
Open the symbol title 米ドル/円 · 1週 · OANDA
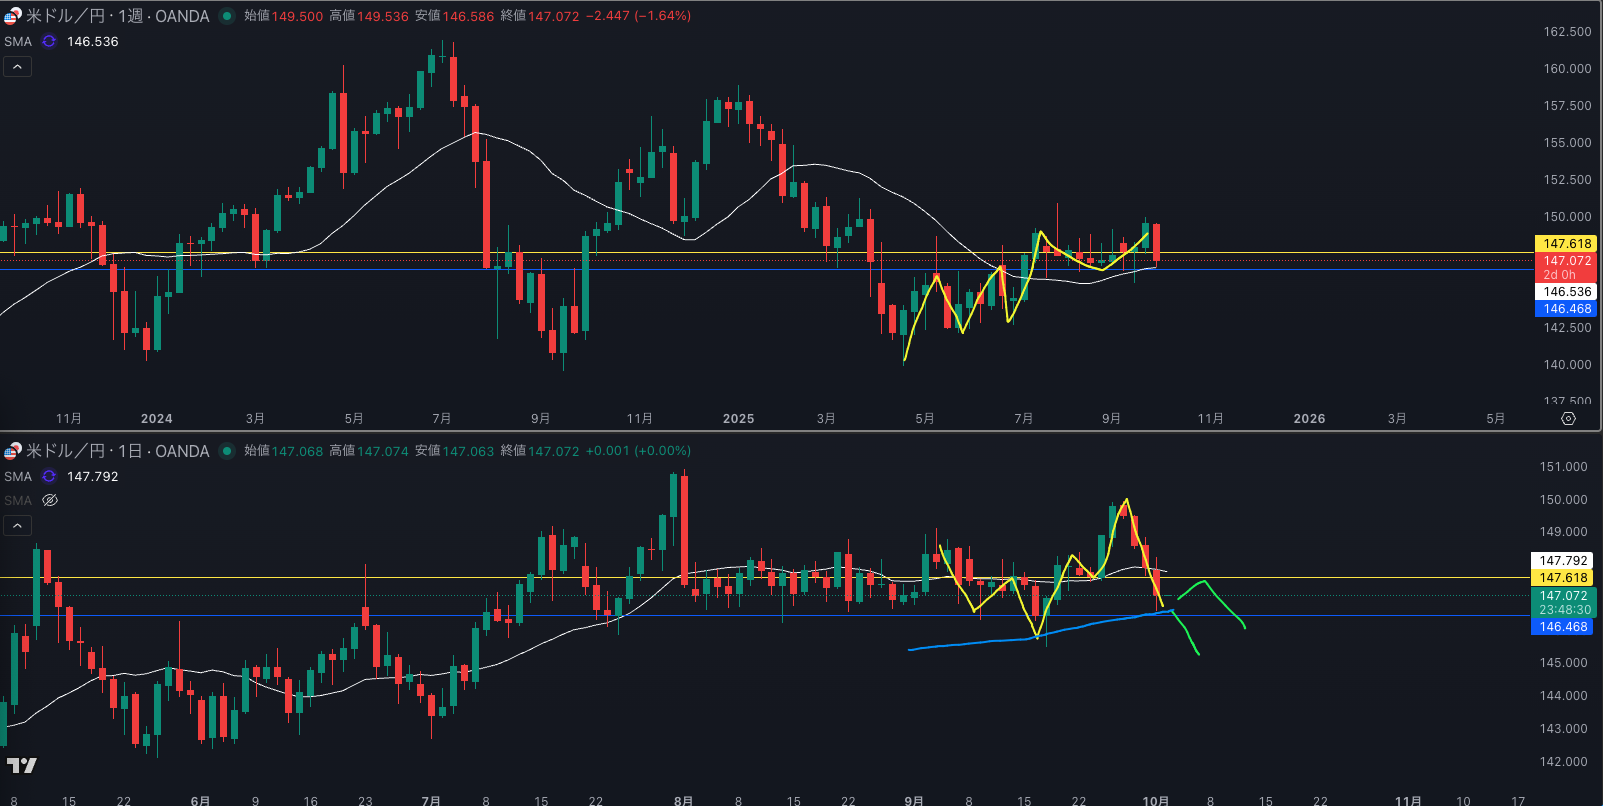(117, 16)
